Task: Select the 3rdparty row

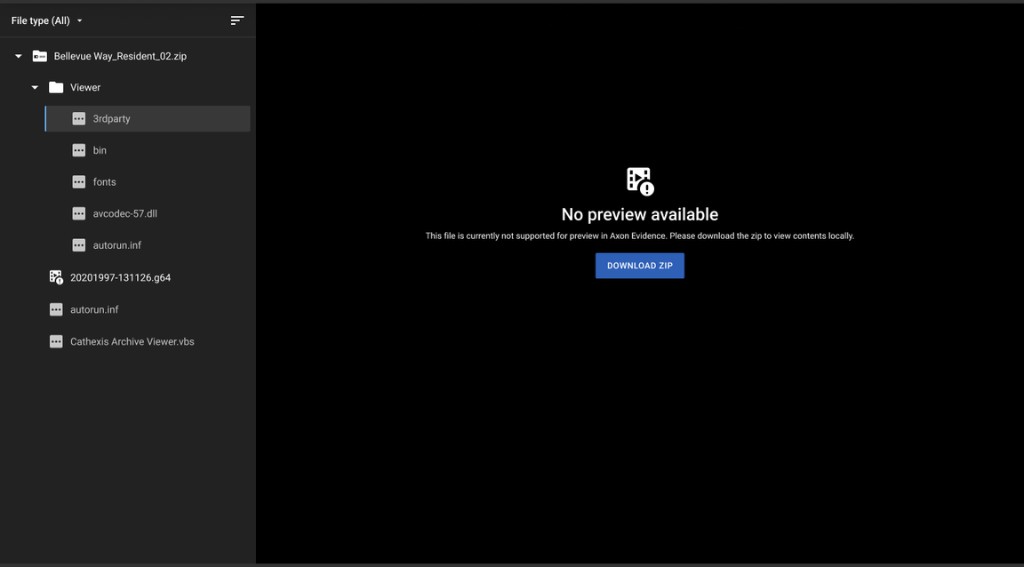Action: tap(148, 119)
